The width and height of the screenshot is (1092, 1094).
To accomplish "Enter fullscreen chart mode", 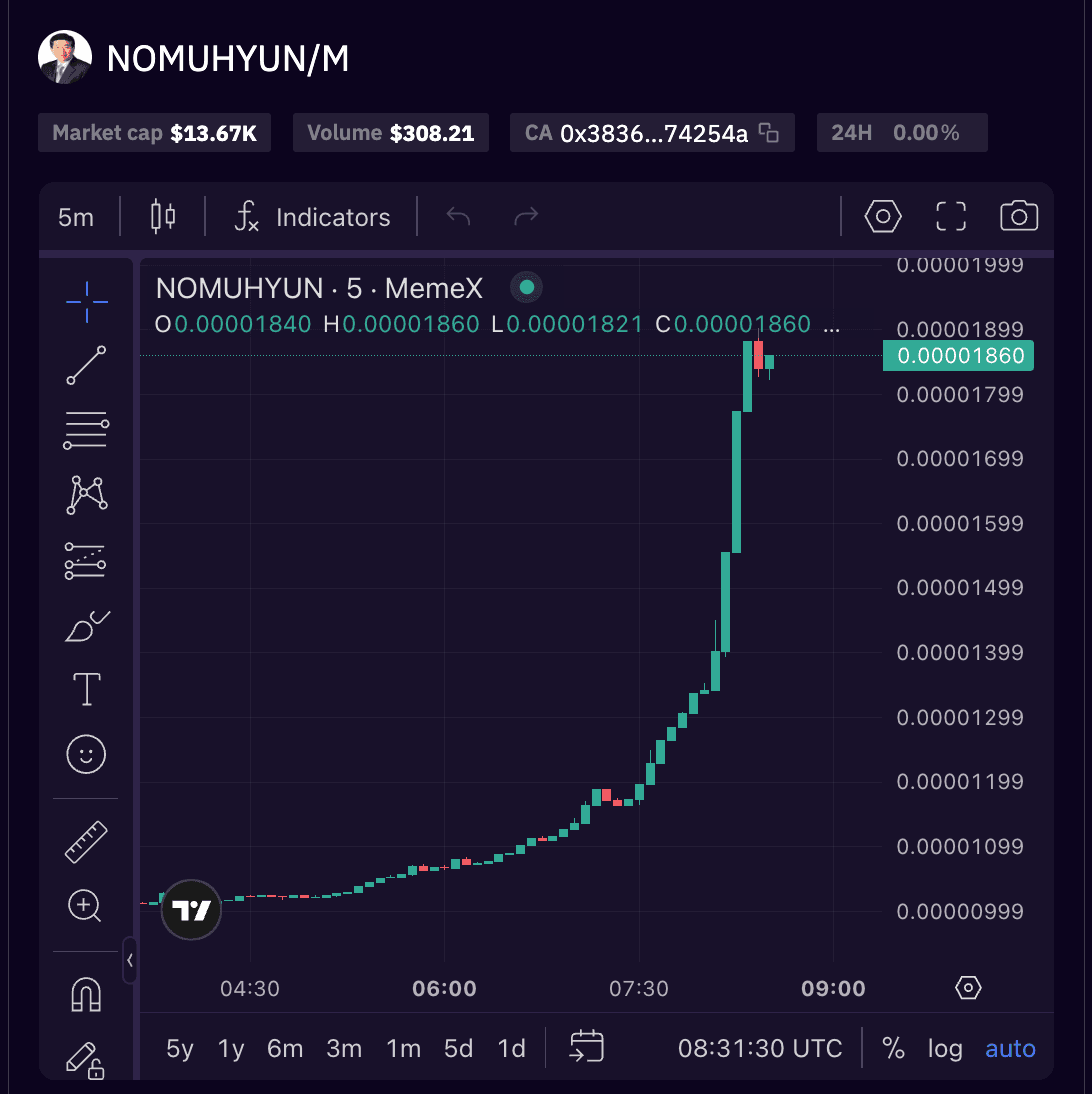I will (950, 217).
